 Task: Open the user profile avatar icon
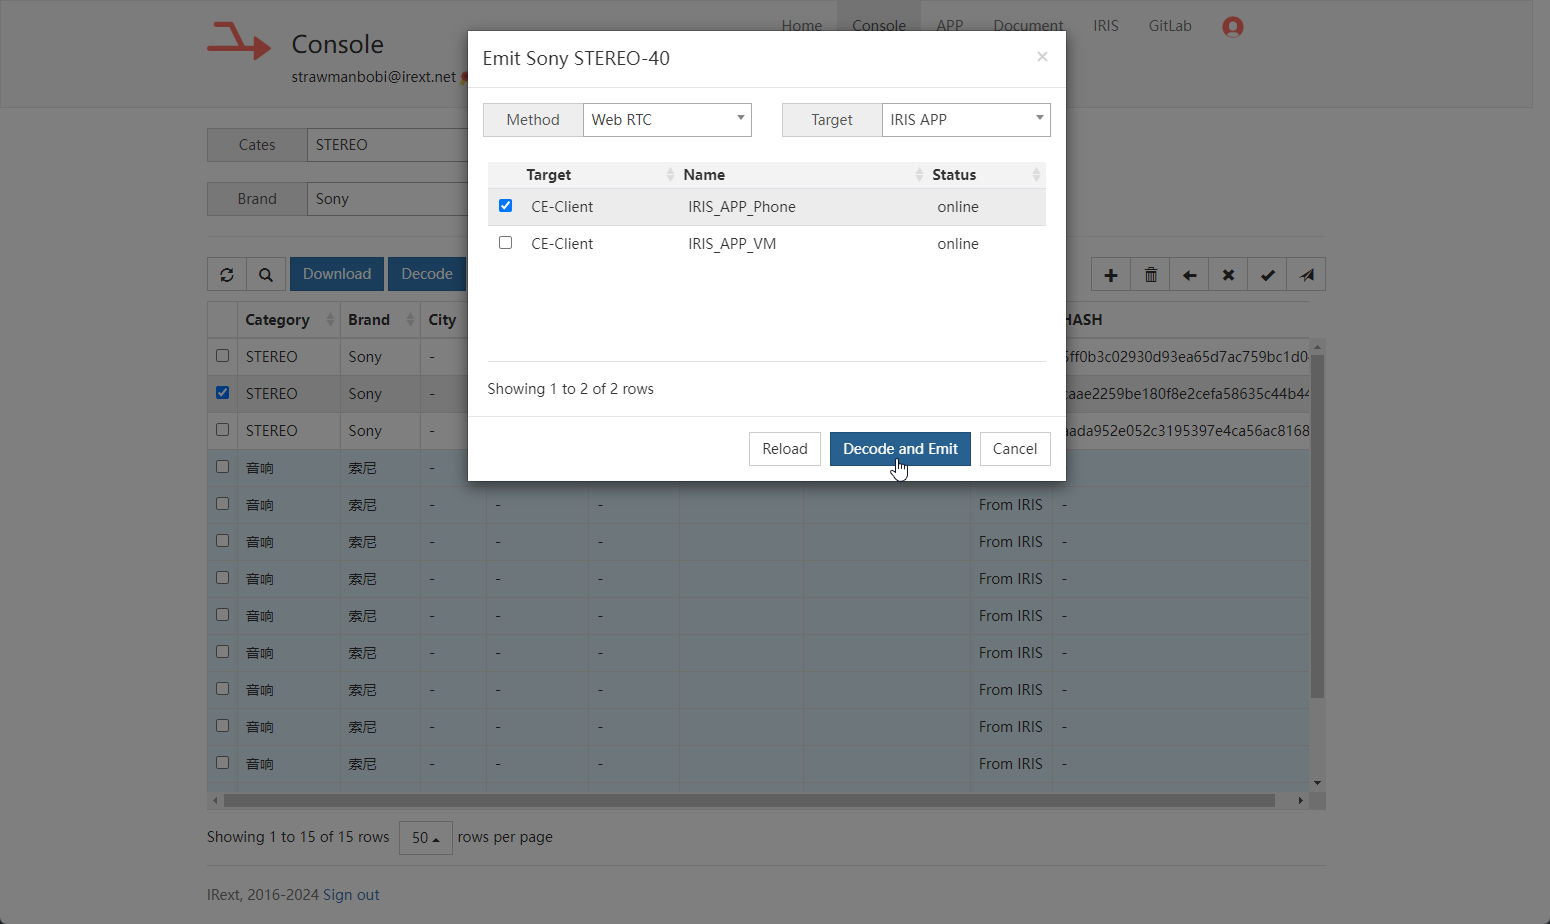(x=1232, y=27)
